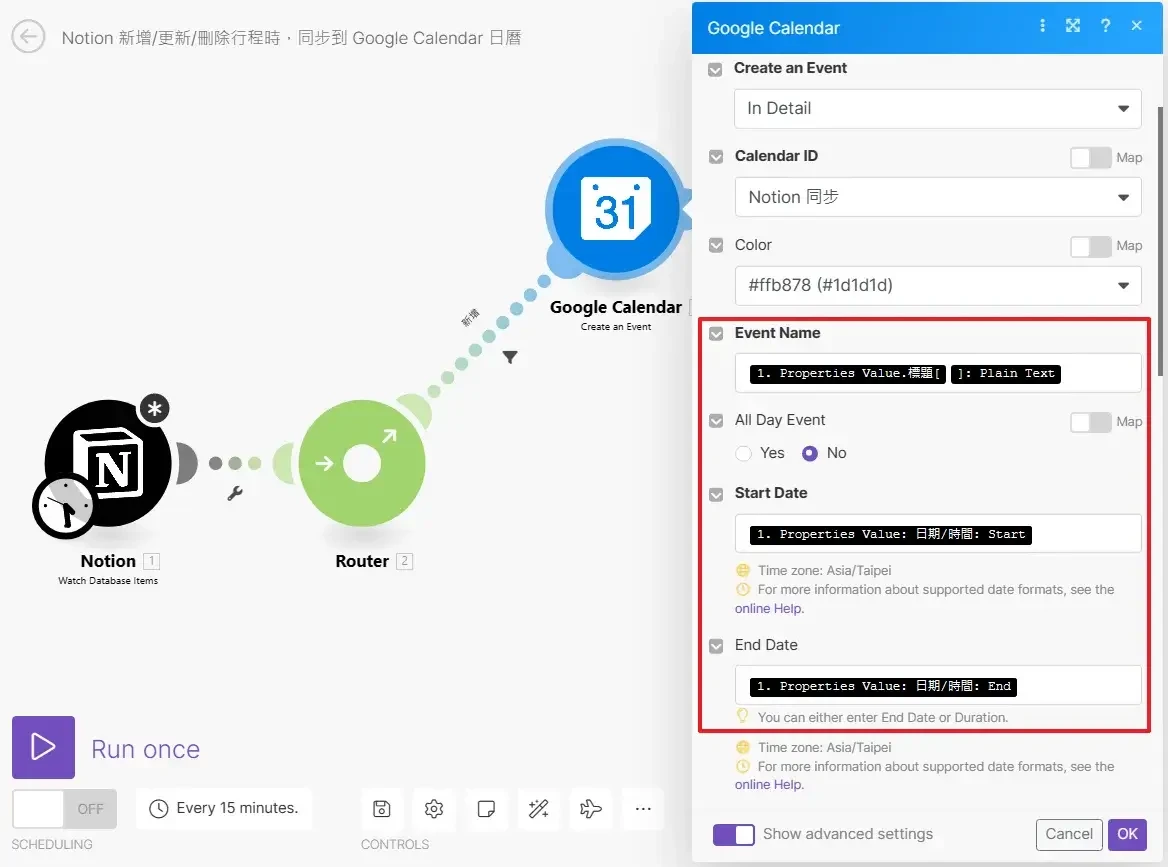Save scenario with the floppy disk icon
Image resolution: width=1168 pixels, height=867 pixels.
click(x=382, y=809)
